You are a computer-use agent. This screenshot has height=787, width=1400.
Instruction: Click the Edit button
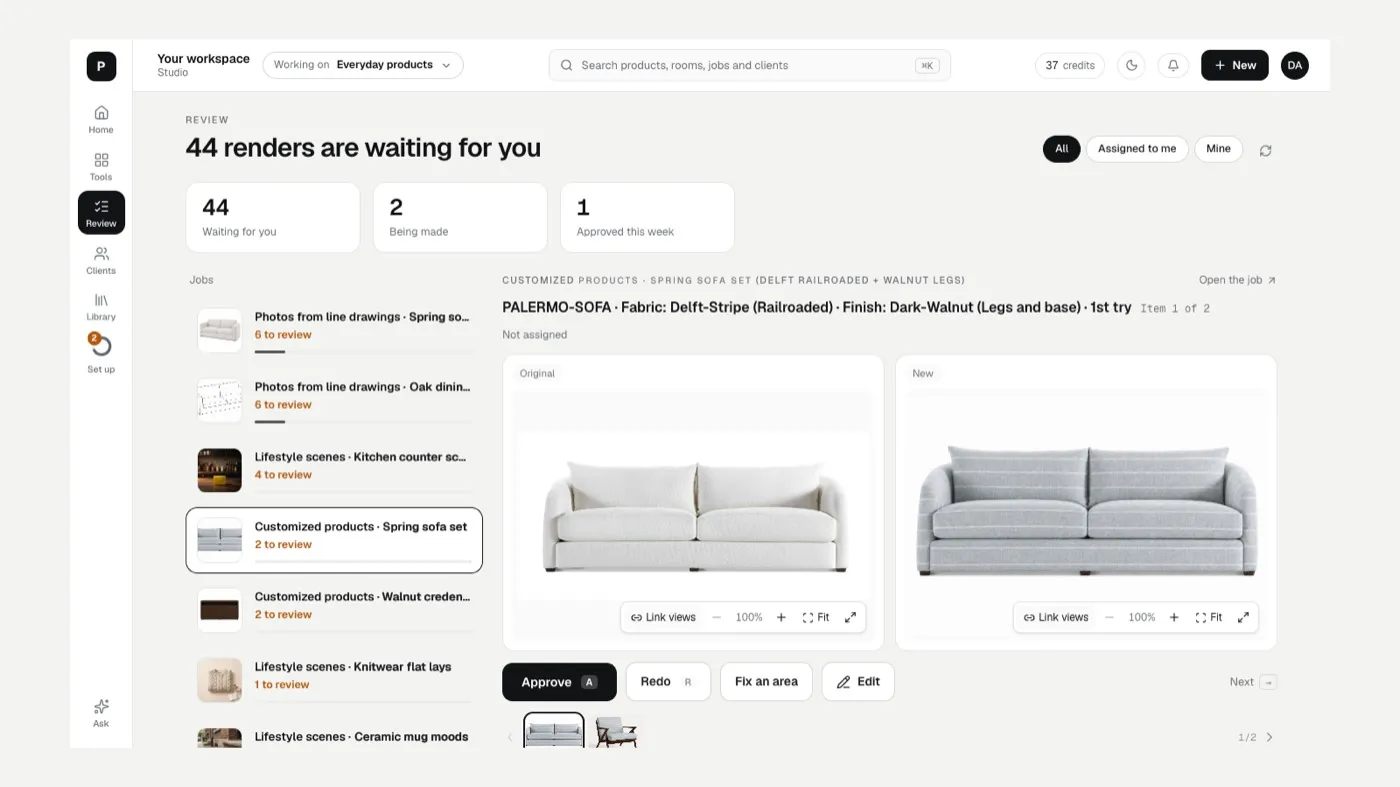(858, 682)
